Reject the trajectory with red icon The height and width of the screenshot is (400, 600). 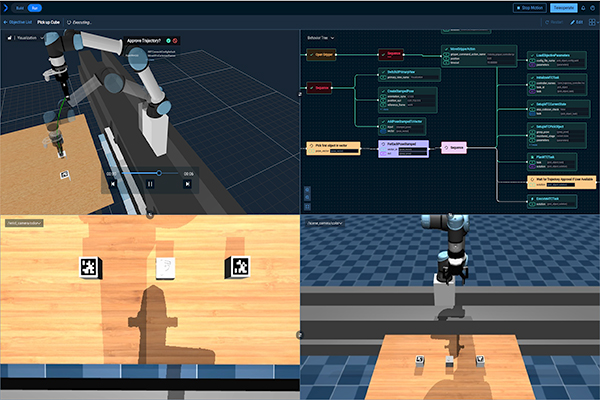tap(175, 41)
